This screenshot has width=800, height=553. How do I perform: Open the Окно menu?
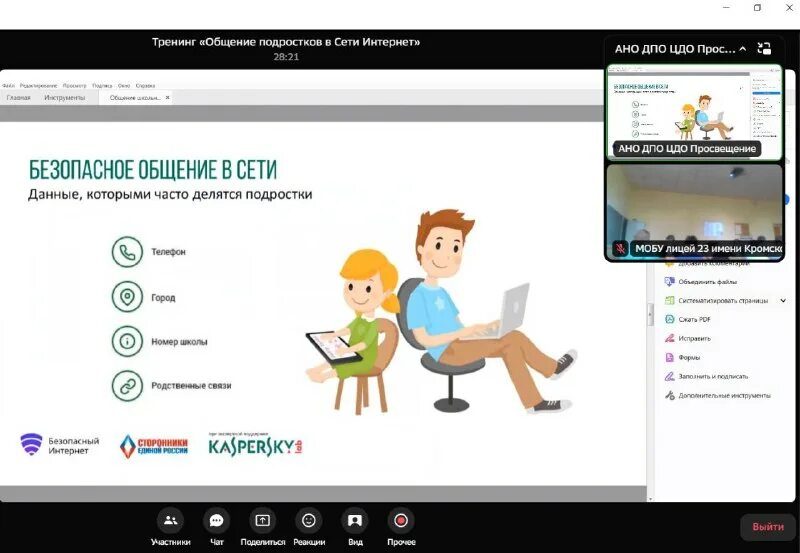tap(124, 86)
